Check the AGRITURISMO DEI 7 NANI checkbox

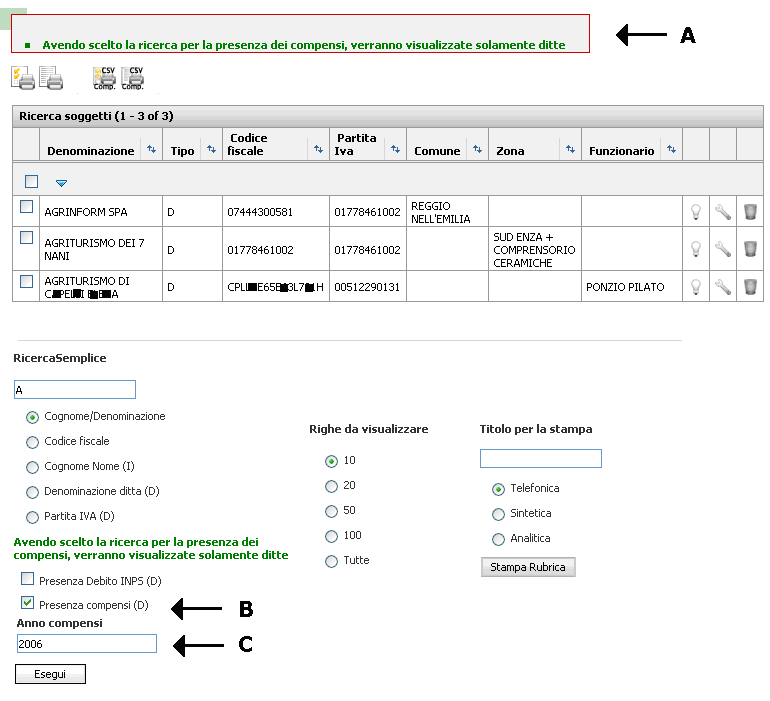tap(27, 238)
